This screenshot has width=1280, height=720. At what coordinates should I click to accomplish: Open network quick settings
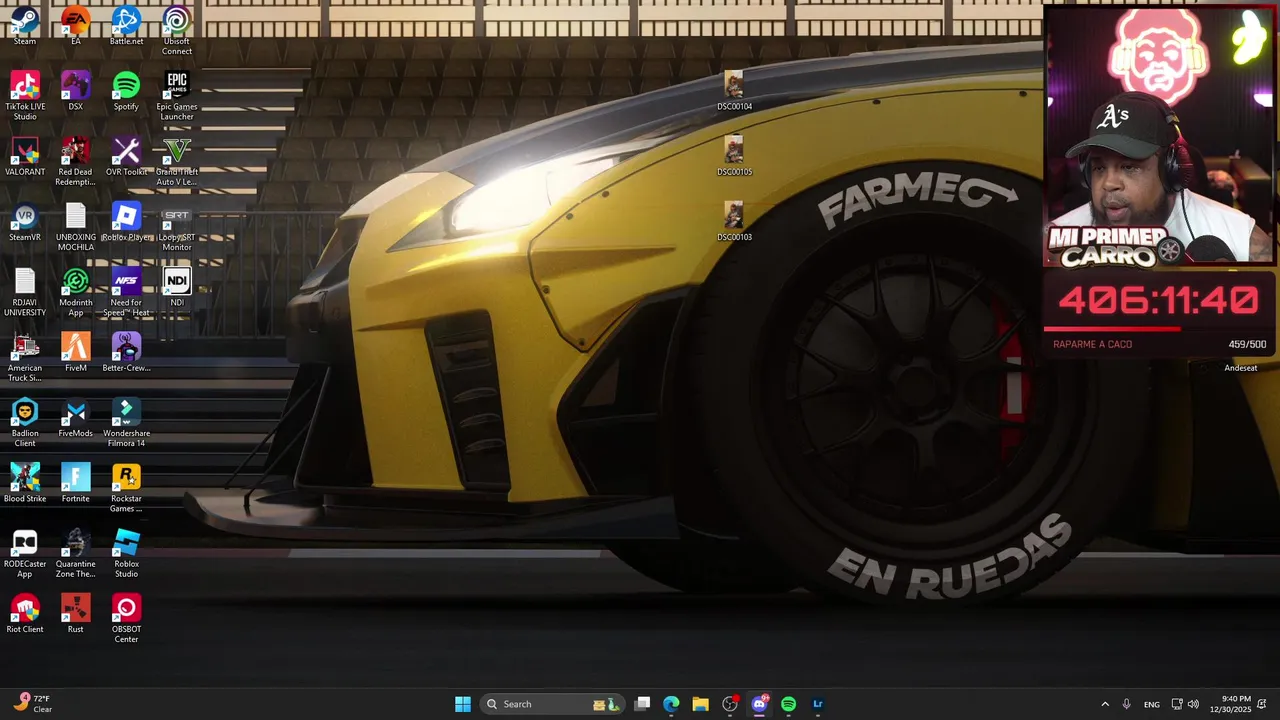[x=1177, y=704]
